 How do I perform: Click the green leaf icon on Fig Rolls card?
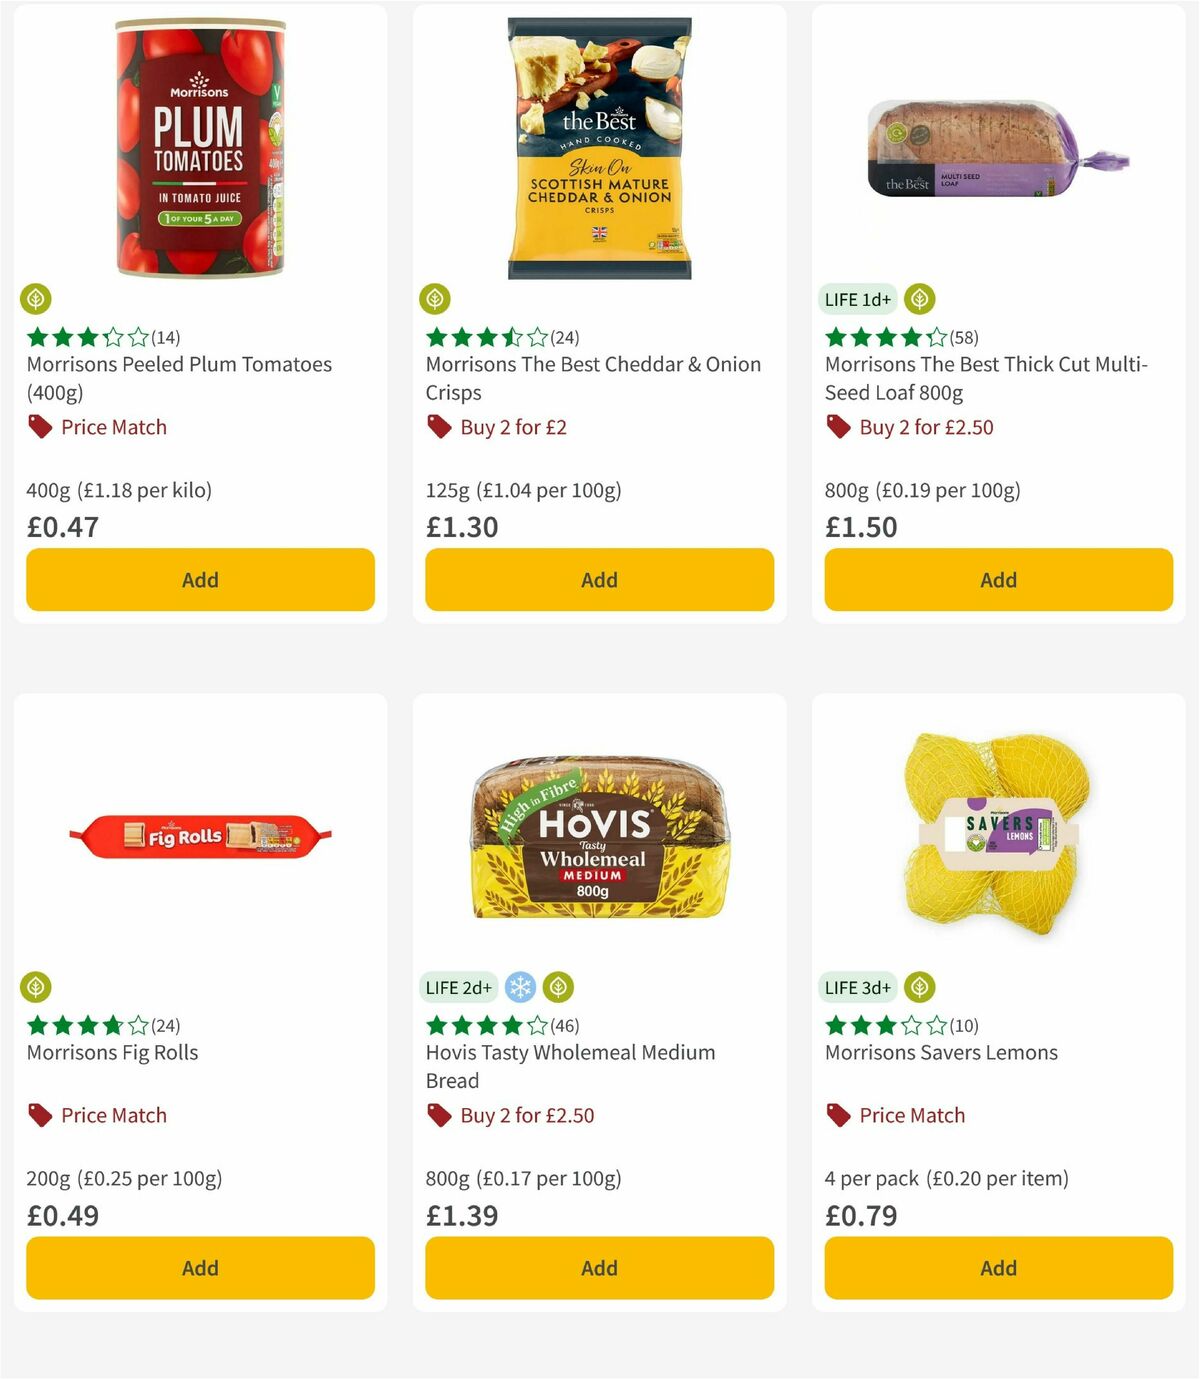pos(36,987)
